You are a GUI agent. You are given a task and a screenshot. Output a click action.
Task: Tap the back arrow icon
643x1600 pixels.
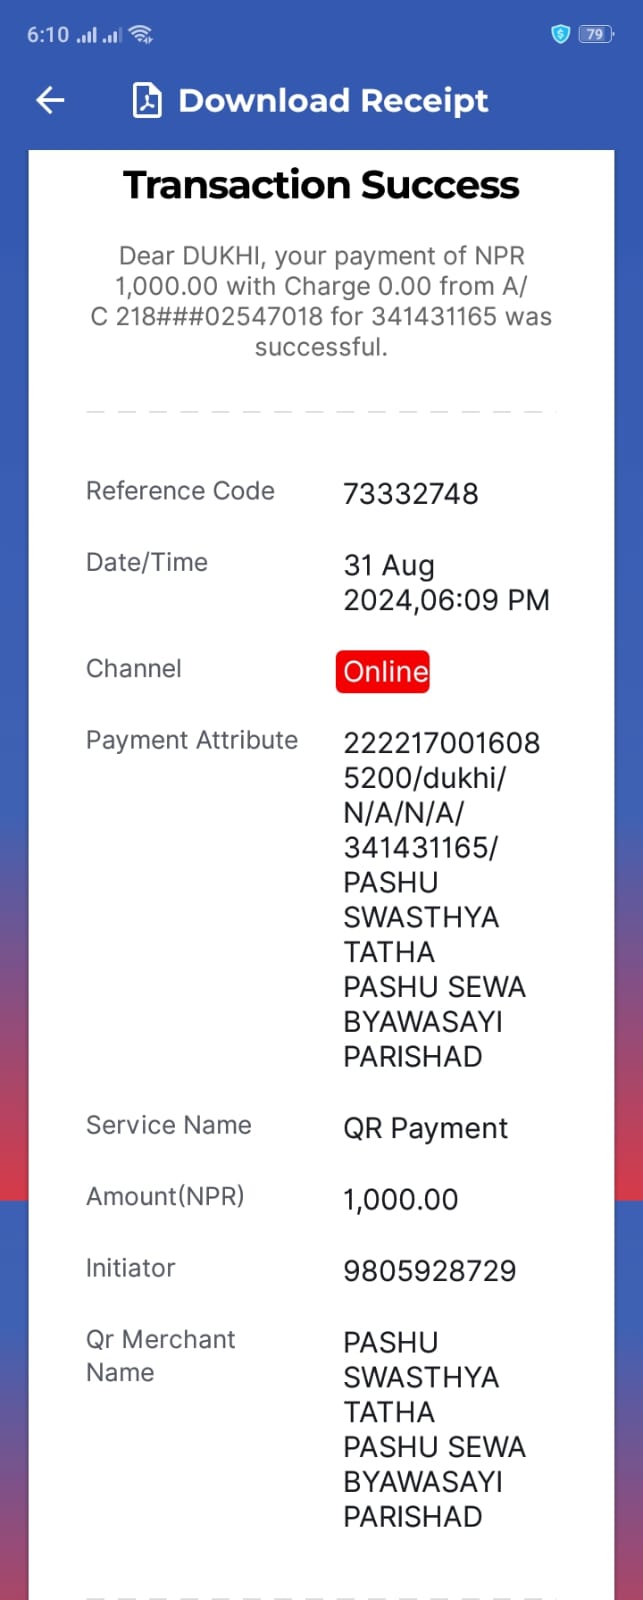click(x=50, y=100)
